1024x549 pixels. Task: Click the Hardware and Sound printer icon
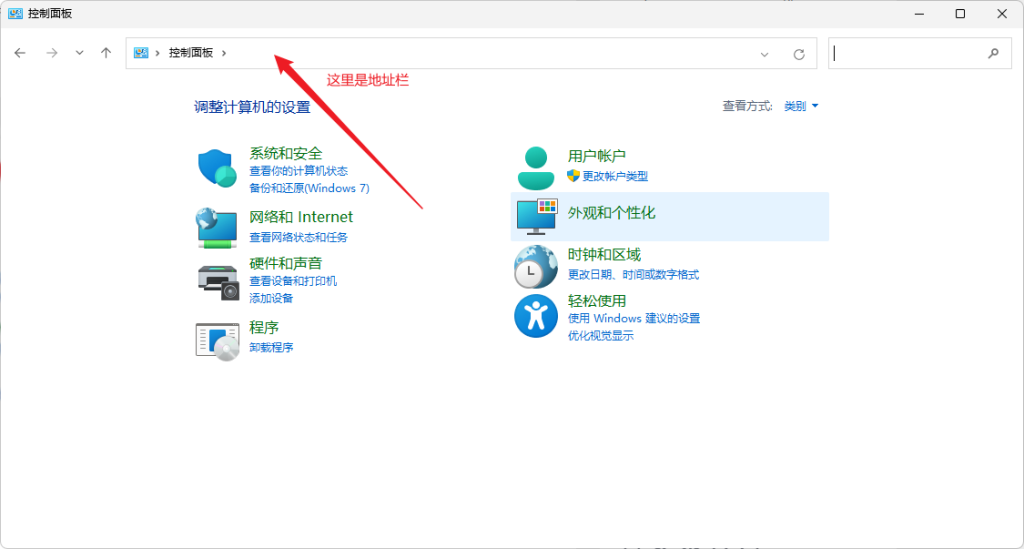(x=218, y=283)
